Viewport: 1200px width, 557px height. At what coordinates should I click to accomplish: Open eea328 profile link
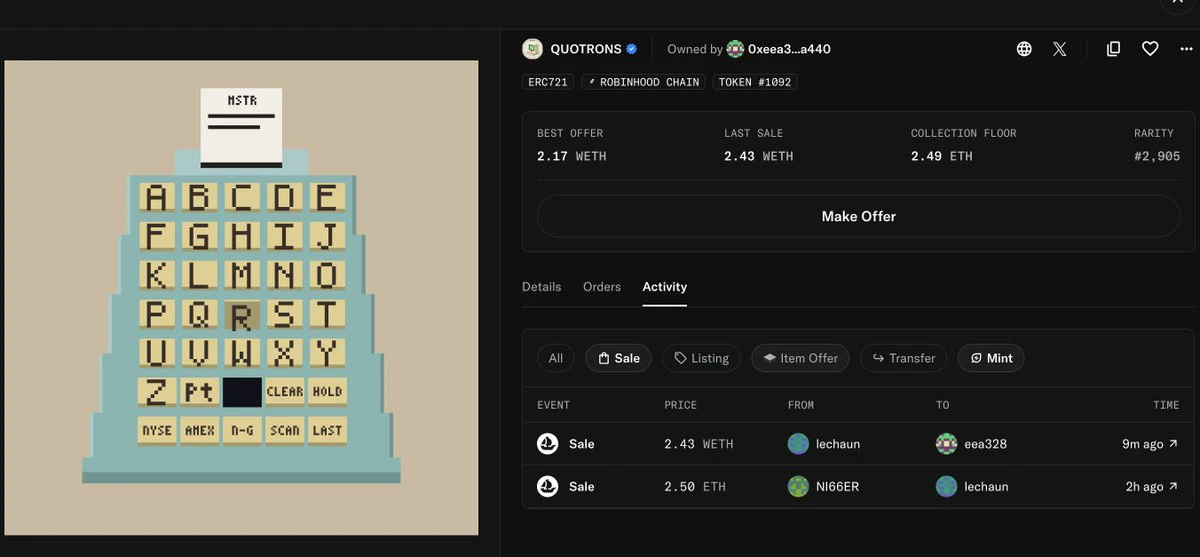[985, 444]
